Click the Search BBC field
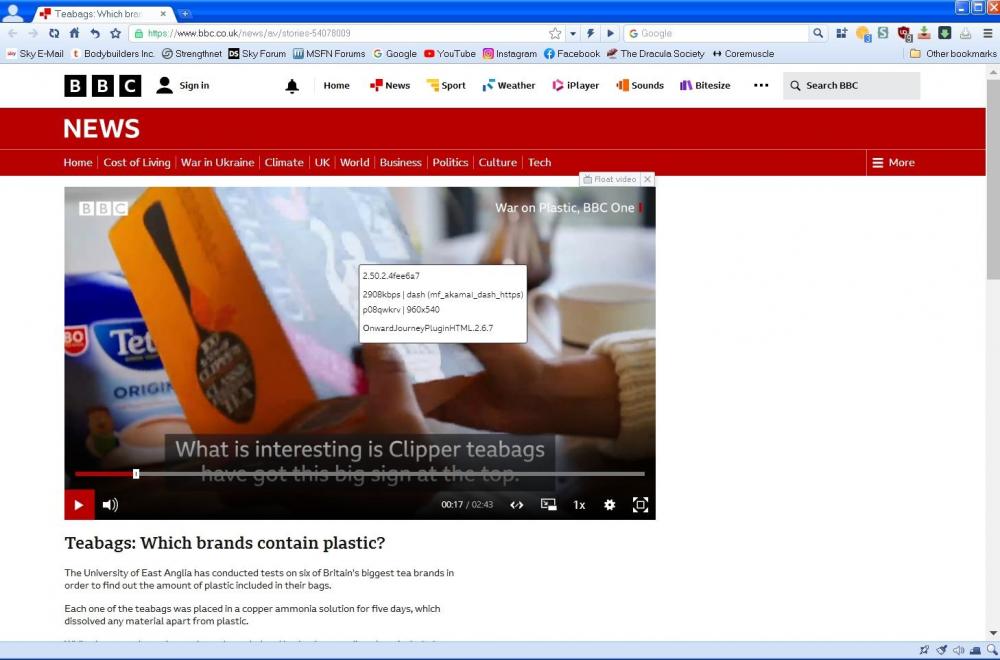The width and height of the screenshot is (1000, 660). coord(850,86)
